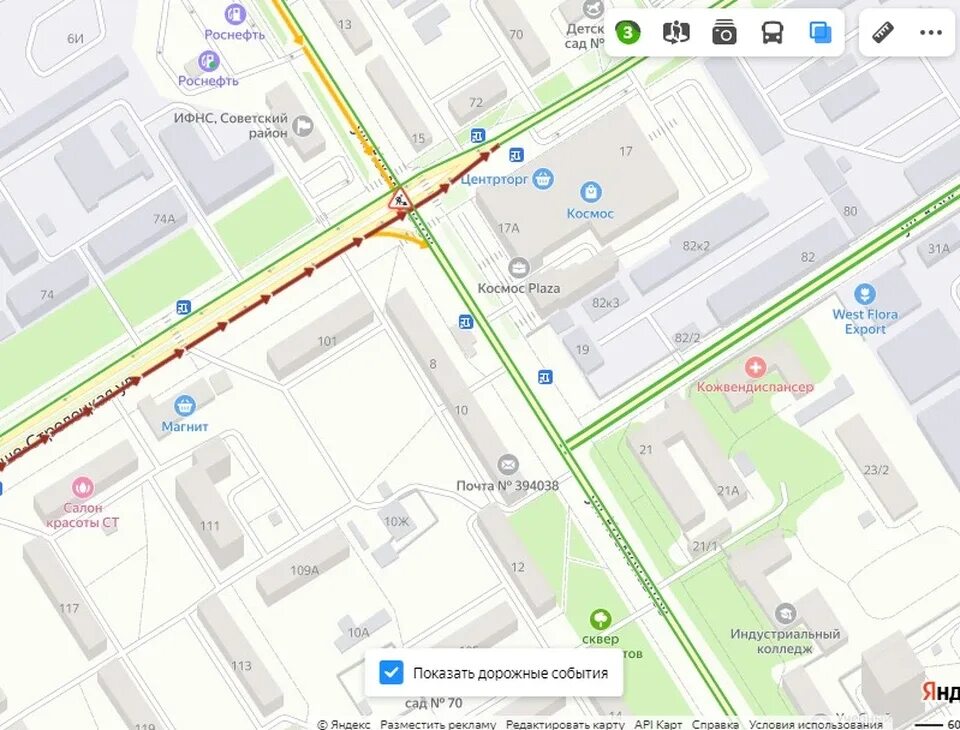Open the Условия использования link
The image size is (960, 730).
tap(816, 724)
